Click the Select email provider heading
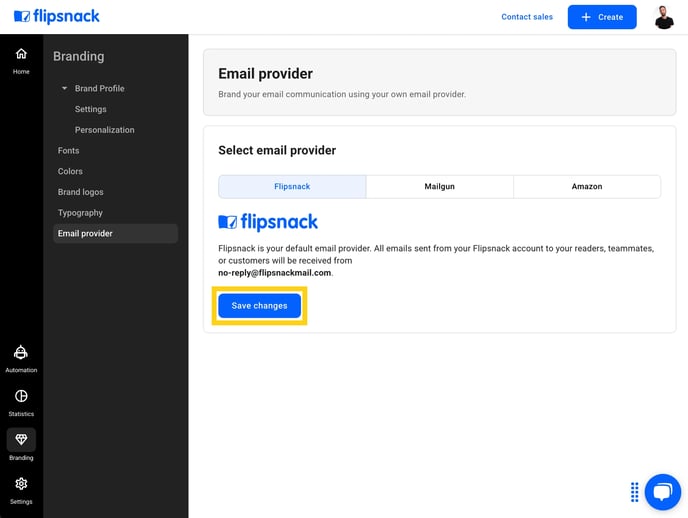 coord(277,150)
